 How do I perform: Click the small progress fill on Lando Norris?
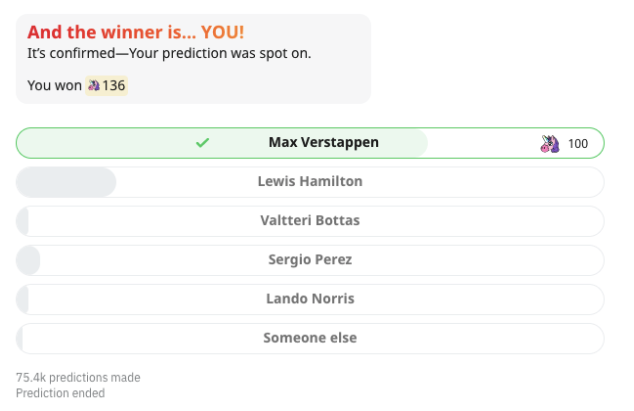[23, 299]
